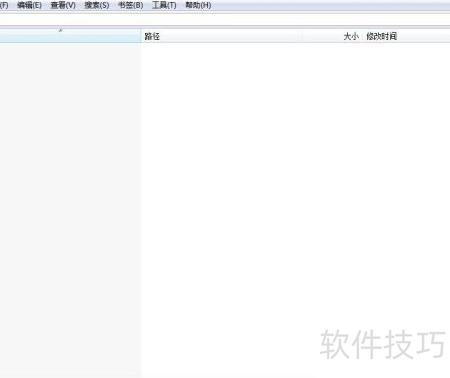
Task: Click the empty grey name column list area
Action: pyautogui.click(x=70, y=210)
